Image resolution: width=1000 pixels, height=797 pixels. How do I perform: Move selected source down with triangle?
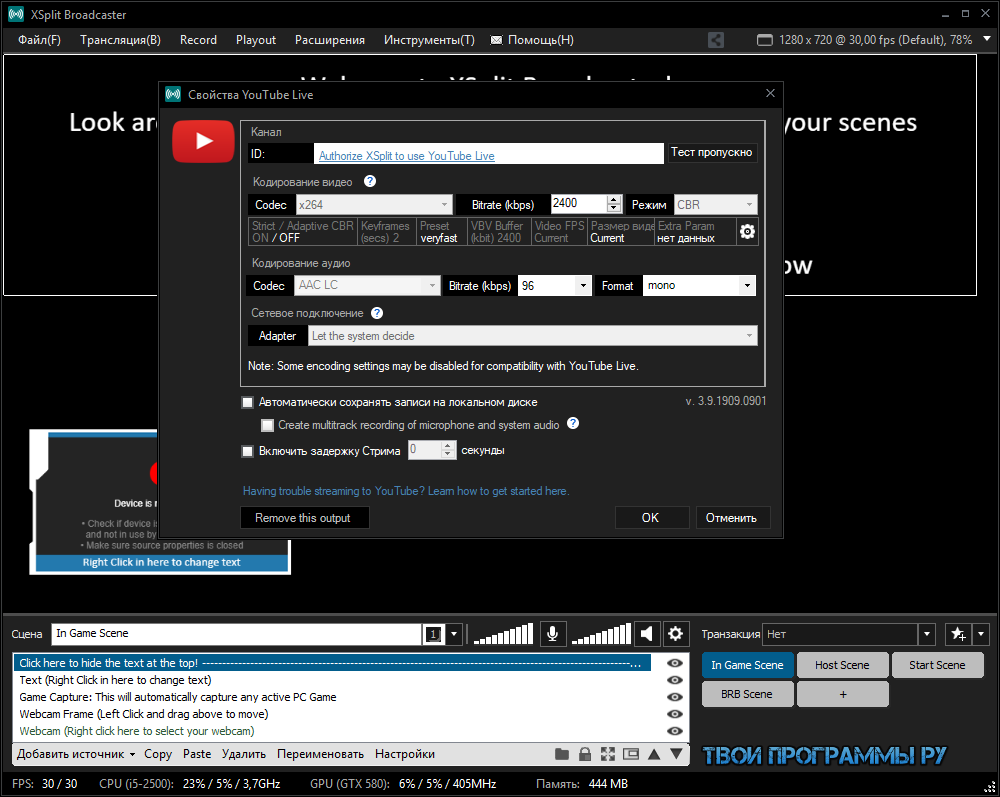677,754
